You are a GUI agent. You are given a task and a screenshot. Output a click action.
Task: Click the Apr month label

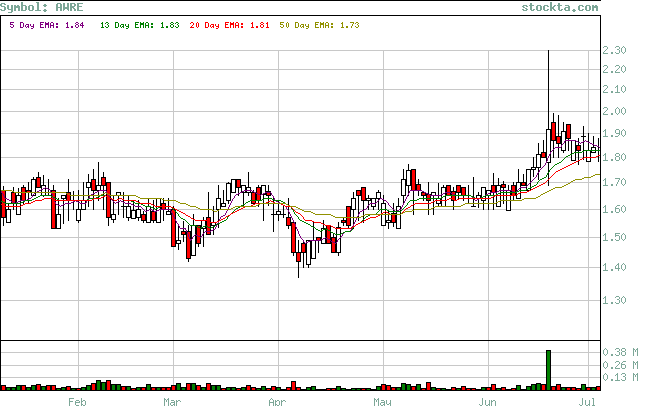277,401
